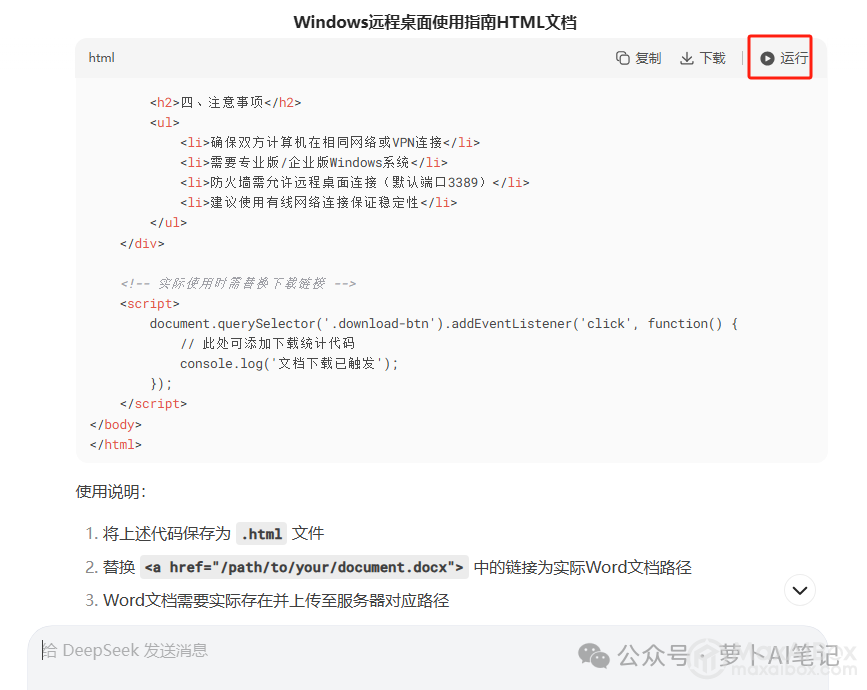Click the green HTML comment line

(237, 284)
